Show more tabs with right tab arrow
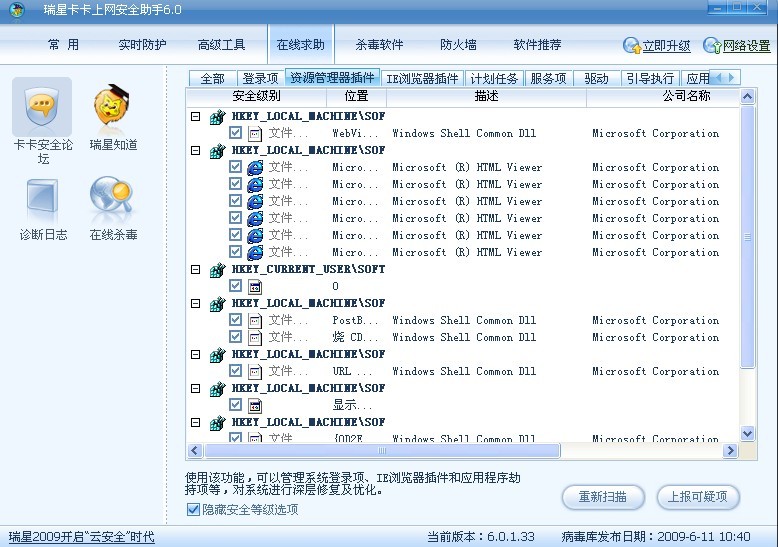 pyautogui.click(x=732, y=78)
